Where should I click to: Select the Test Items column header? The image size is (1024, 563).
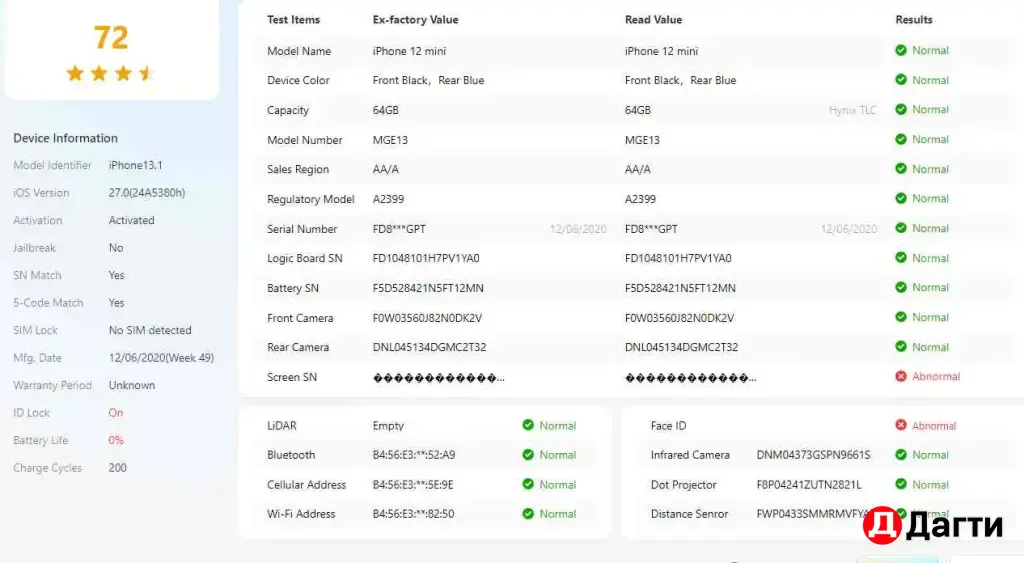coord(293,20)
